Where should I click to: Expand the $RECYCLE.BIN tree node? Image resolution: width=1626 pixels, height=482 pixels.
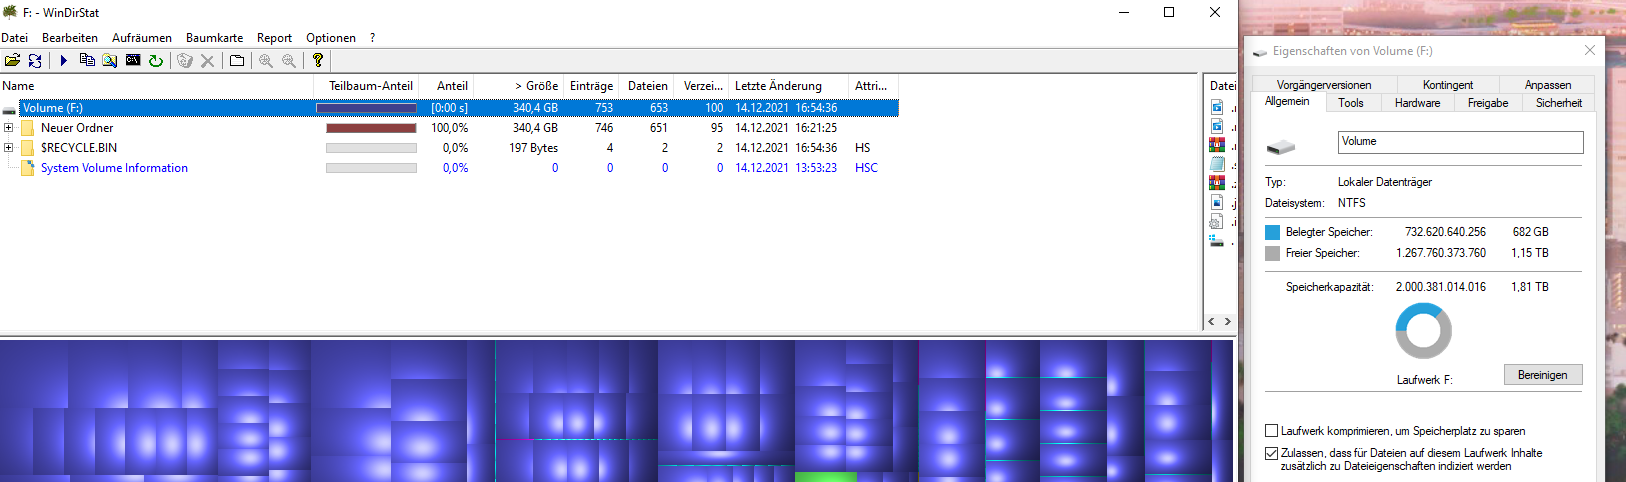point(8,148)
